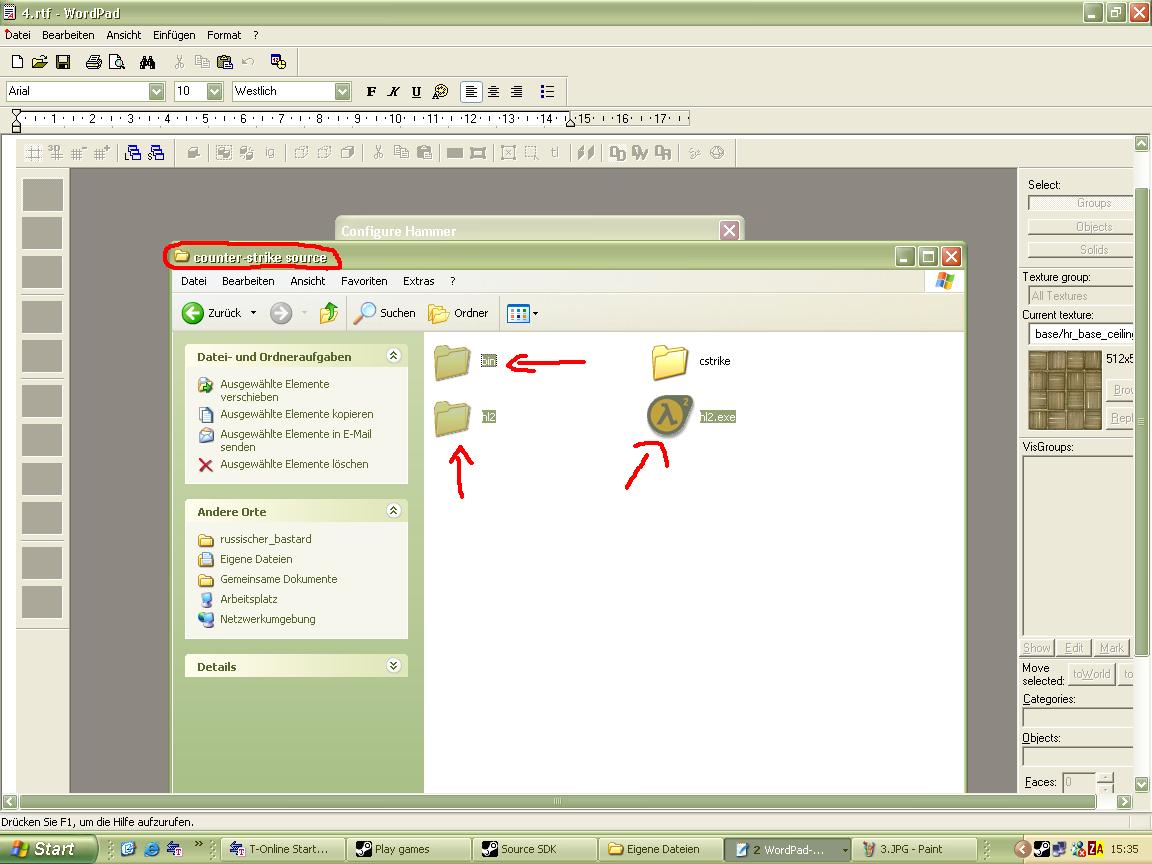Open Arbeitsplatz link
Viewport: 1152px width, 864px height.
click(x=249, y=599)
